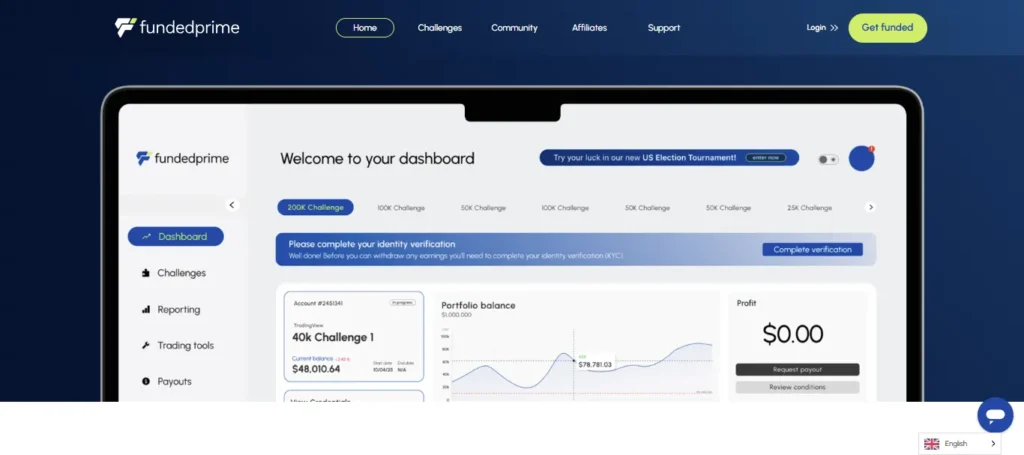
Task: Open the Affiliates nav item
Action: 589,28
